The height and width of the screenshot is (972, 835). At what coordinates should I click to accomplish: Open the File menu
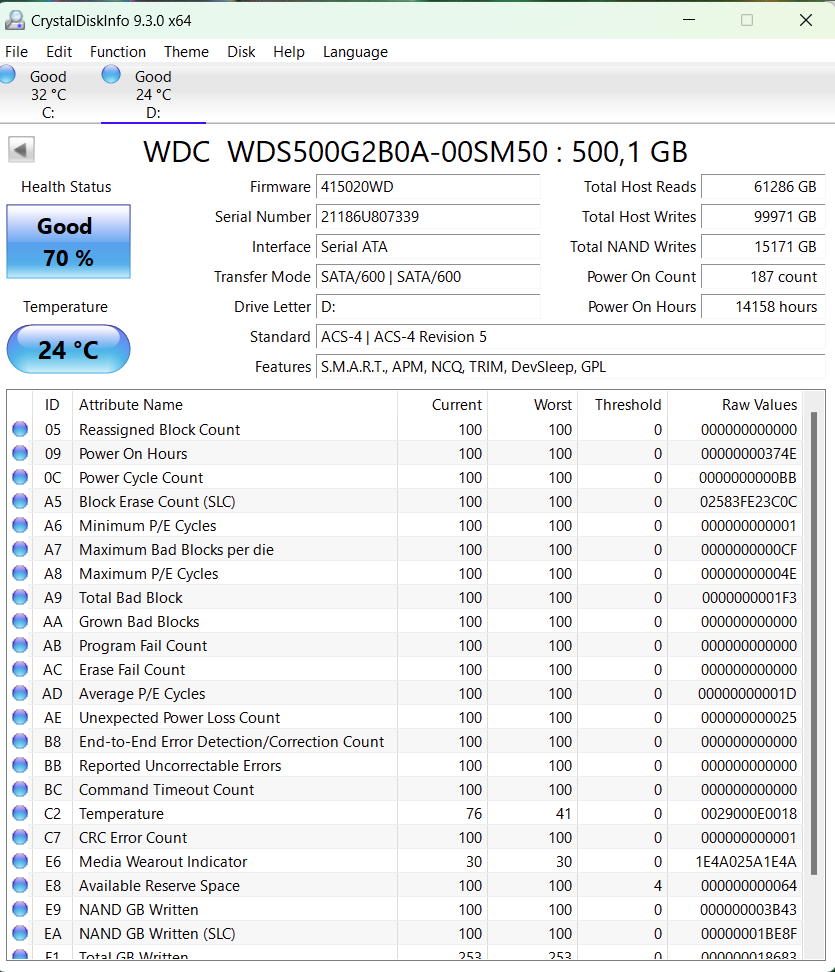point(16,52)
